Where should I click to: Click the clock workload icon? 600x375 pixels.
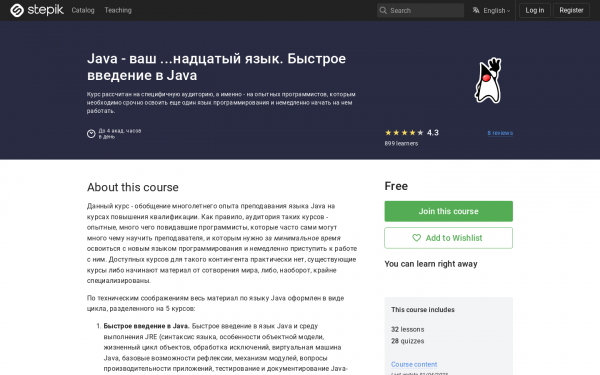pos(91,134)
